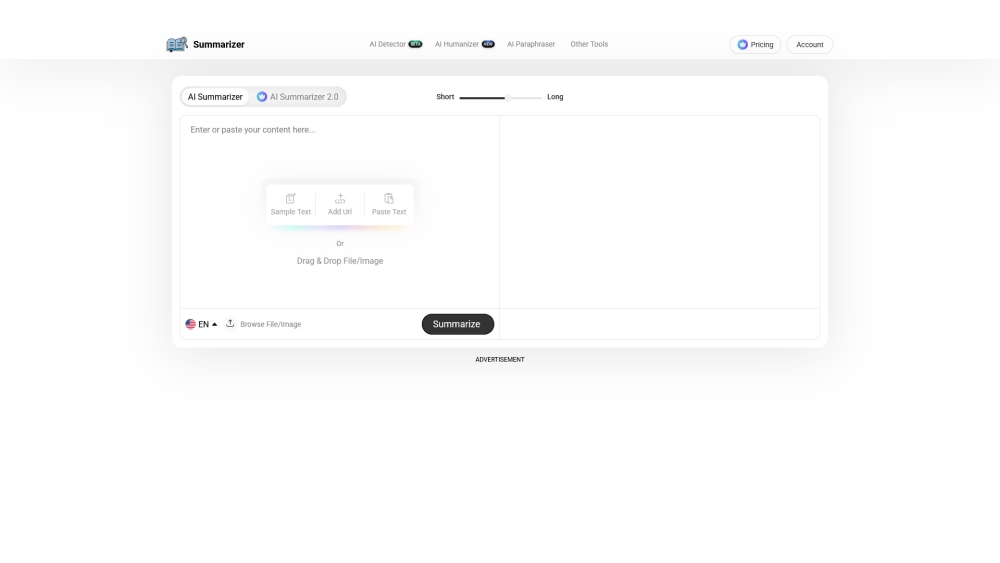The image size is (1000, 563).
Task: Expand the EN language dropdown arrow
Action: [x=214, y=324]
